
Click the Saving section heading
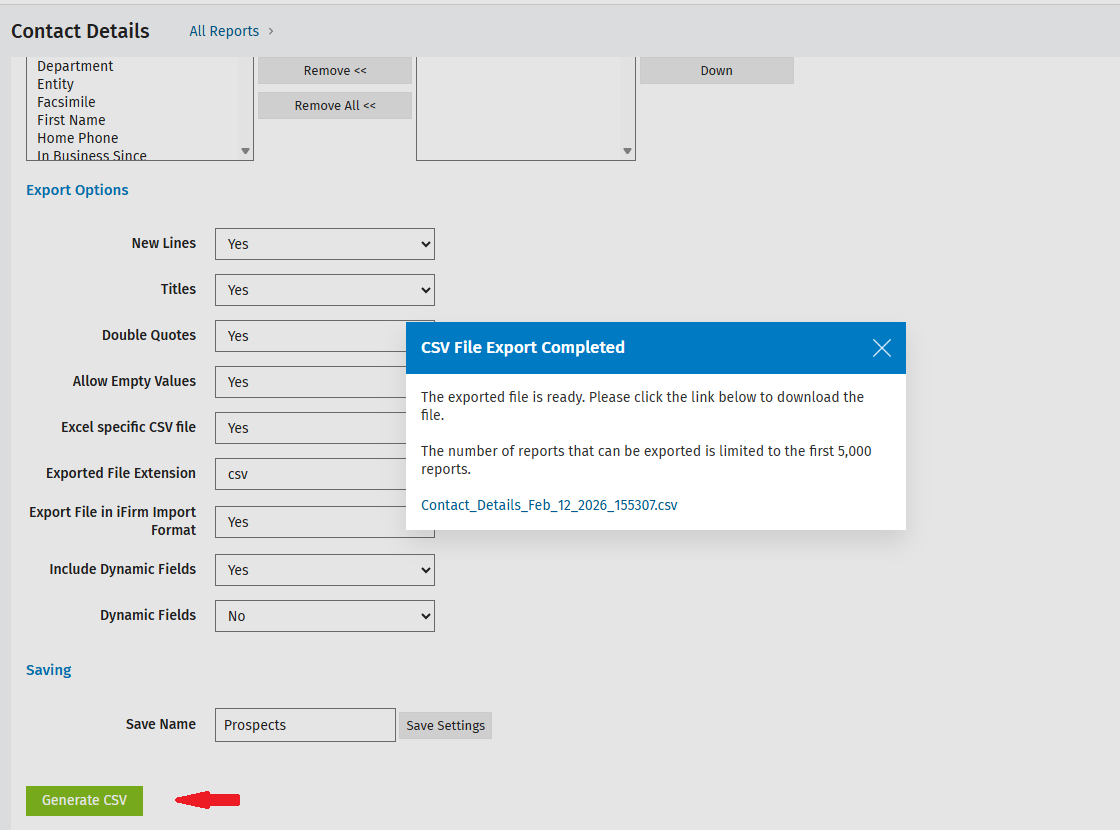click(x=49, y=670)
